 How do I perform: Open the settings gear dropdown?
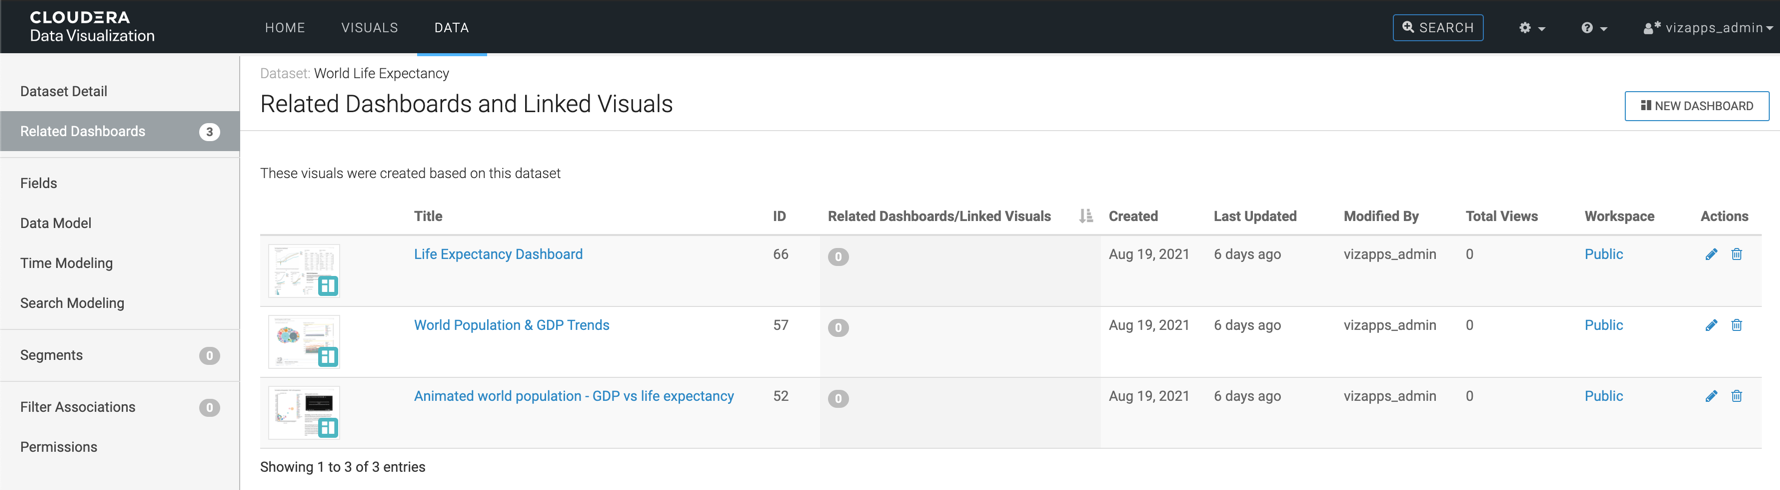1531,28
